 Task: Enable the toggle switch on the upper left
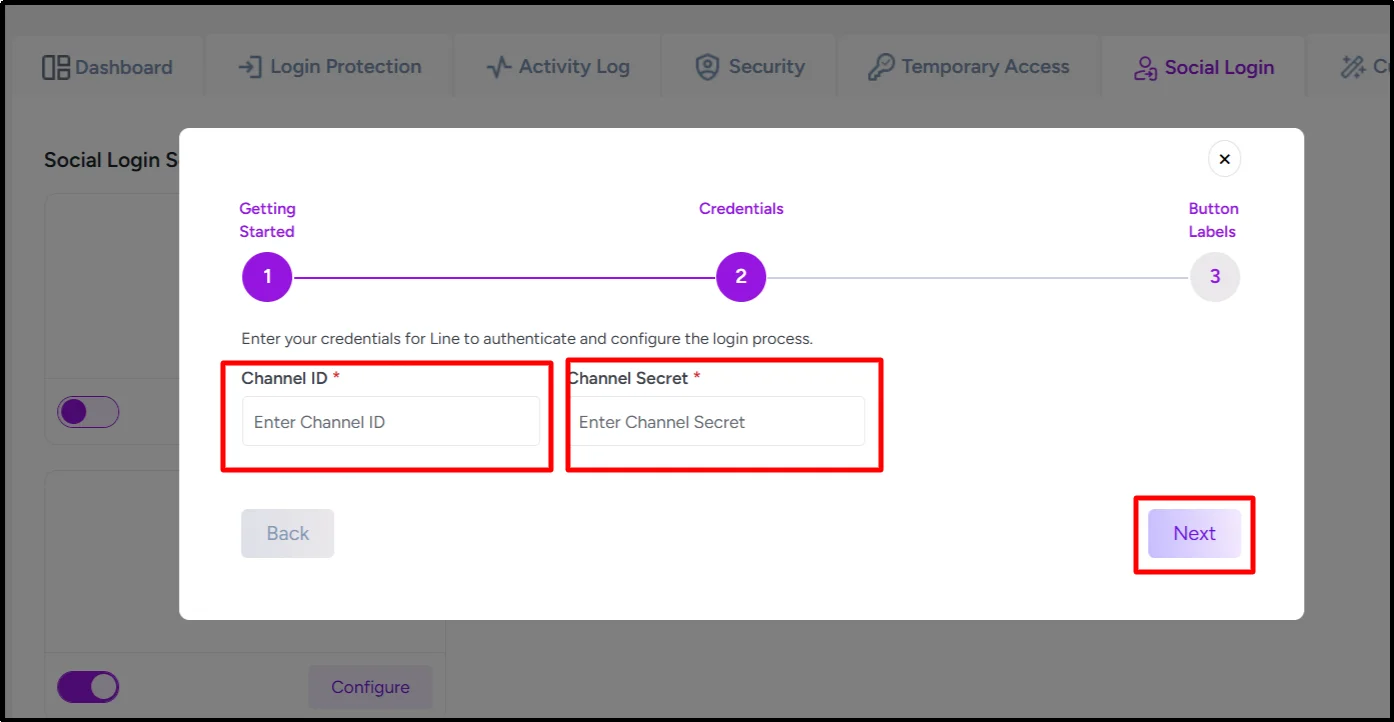tap(88, 411)
